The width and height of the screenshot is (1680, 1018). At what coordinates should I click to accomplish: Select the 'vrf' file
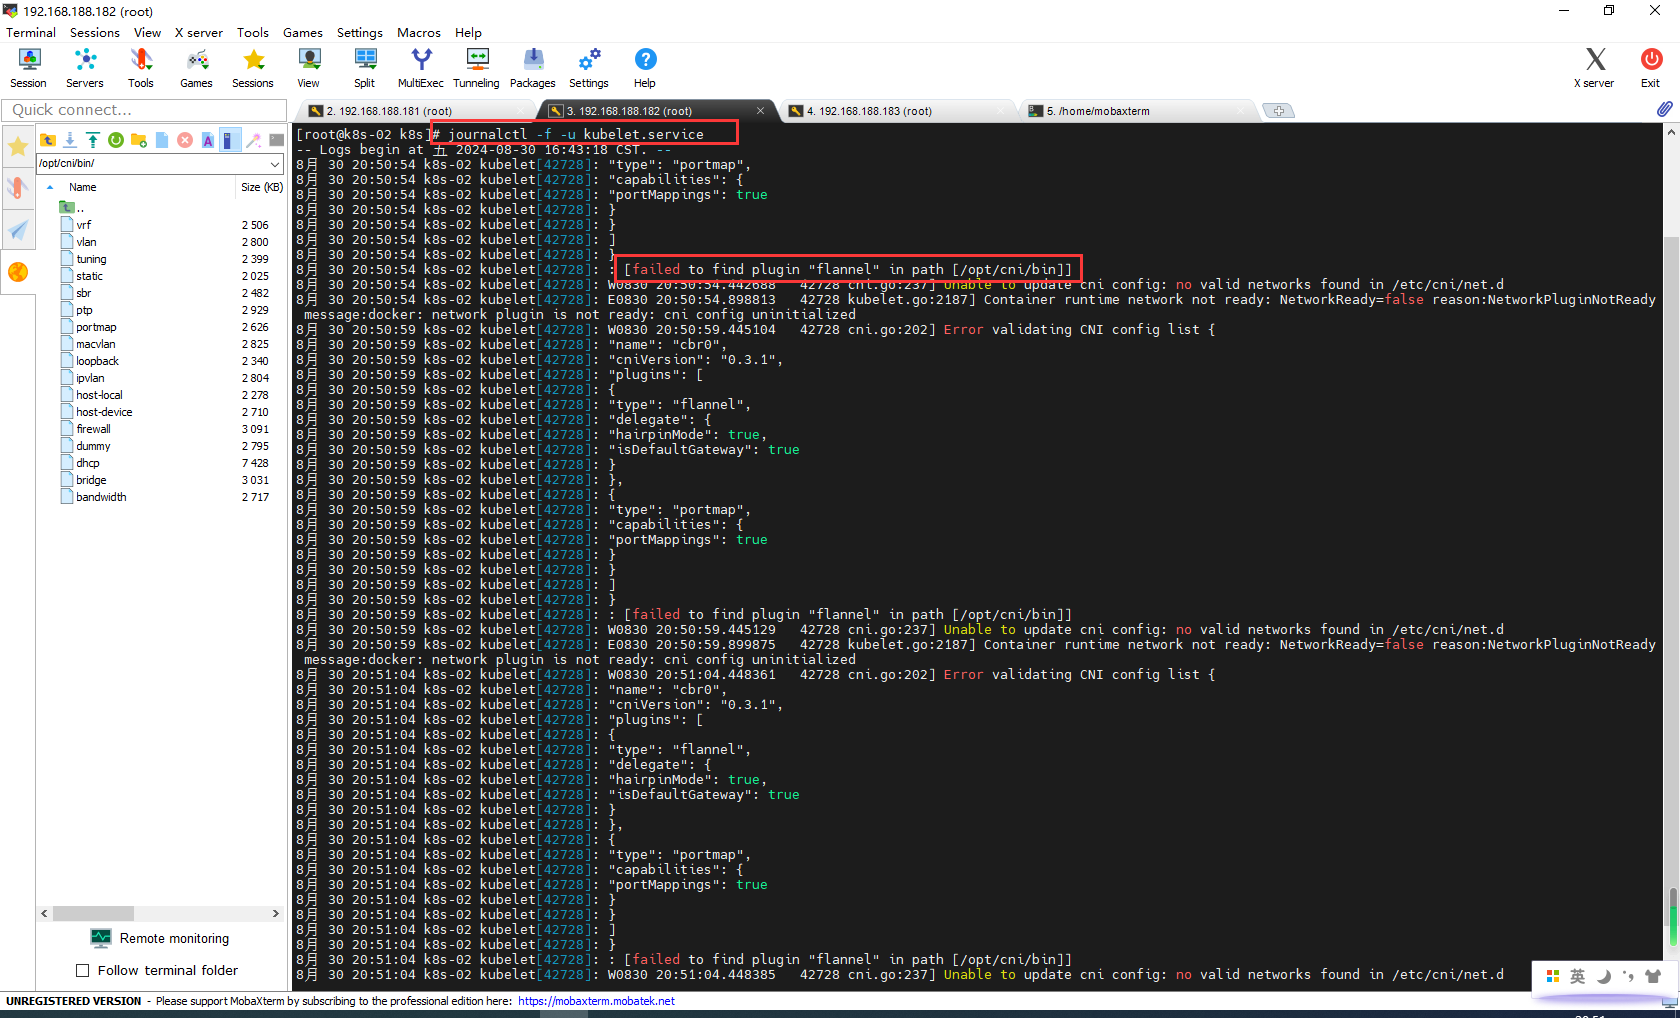pyautogui.click(x=84, y=225)
